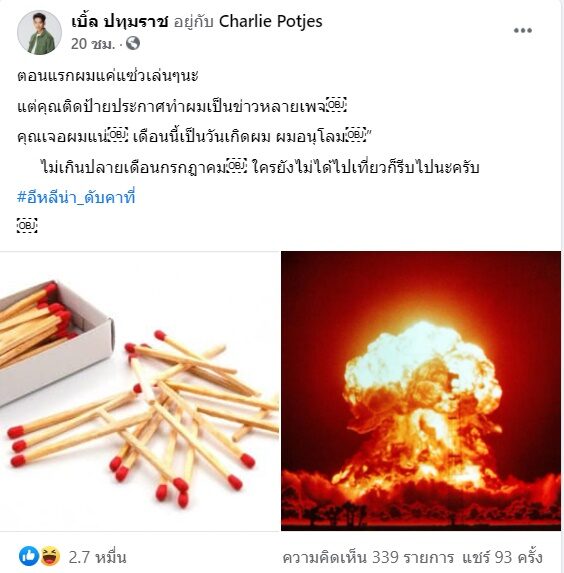The image size is (564, 573).
Task: Open the #อีหลีน่า_ดับคาที่ hashtag
Action: tap(76, 198)
